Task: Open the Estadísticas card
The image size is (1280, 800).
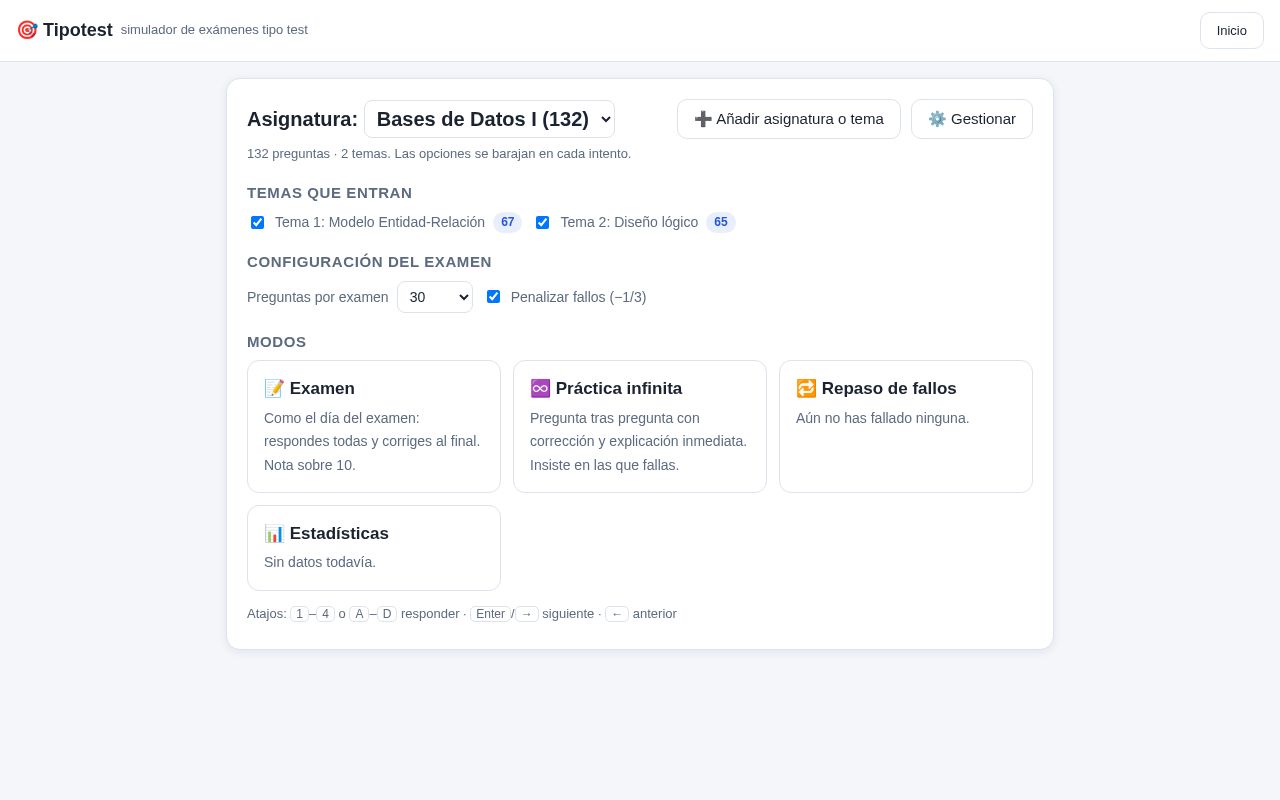Action: coord(374,548)
